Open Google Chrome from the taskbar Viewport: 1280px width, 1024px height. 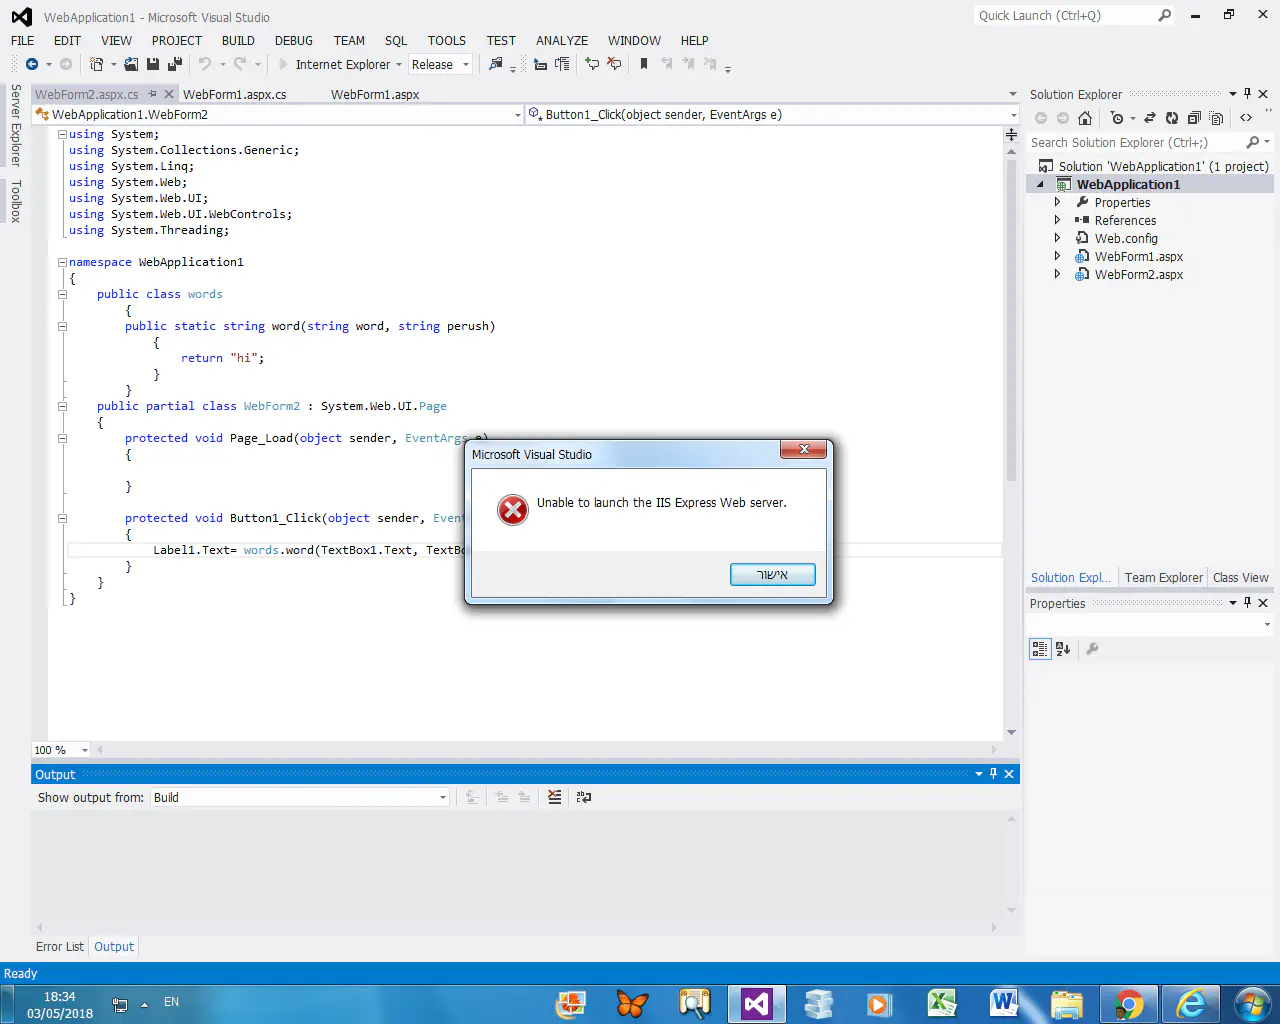click(x=1128, y=1003)
